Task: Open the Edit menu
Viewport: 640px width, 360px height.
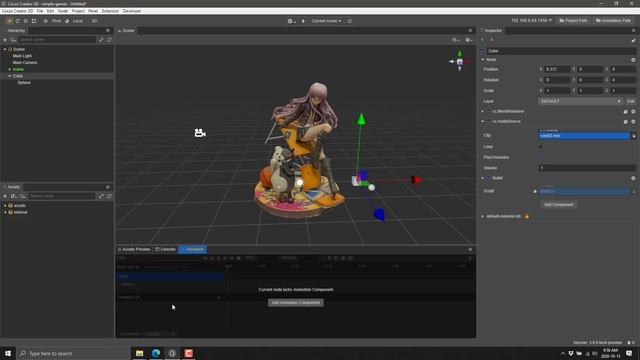Action: coord(50,11)
